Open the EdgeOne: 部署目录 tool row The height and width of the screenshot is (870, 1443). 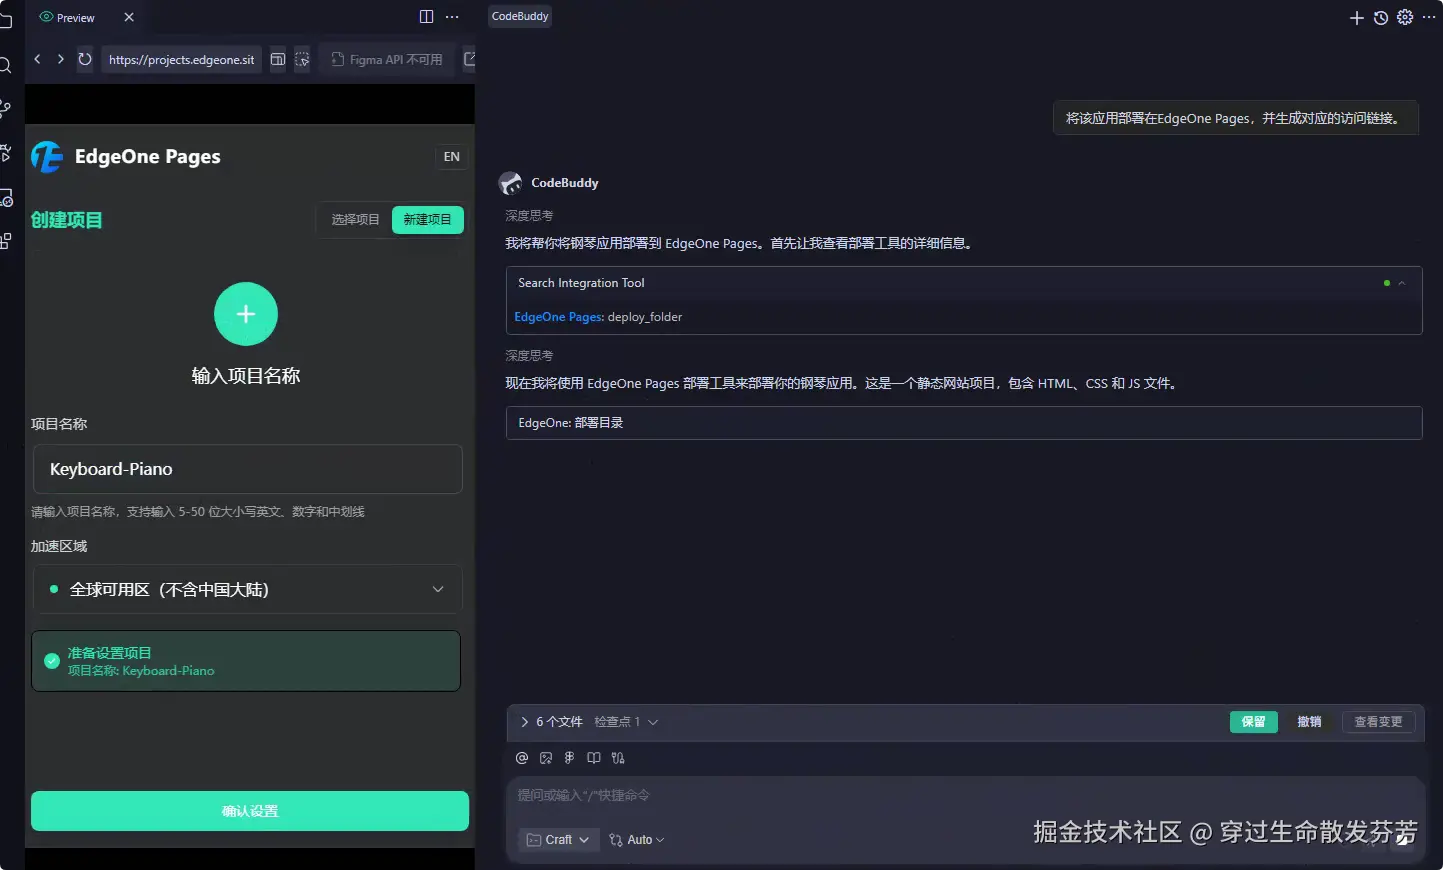click(x=964, y=423)
